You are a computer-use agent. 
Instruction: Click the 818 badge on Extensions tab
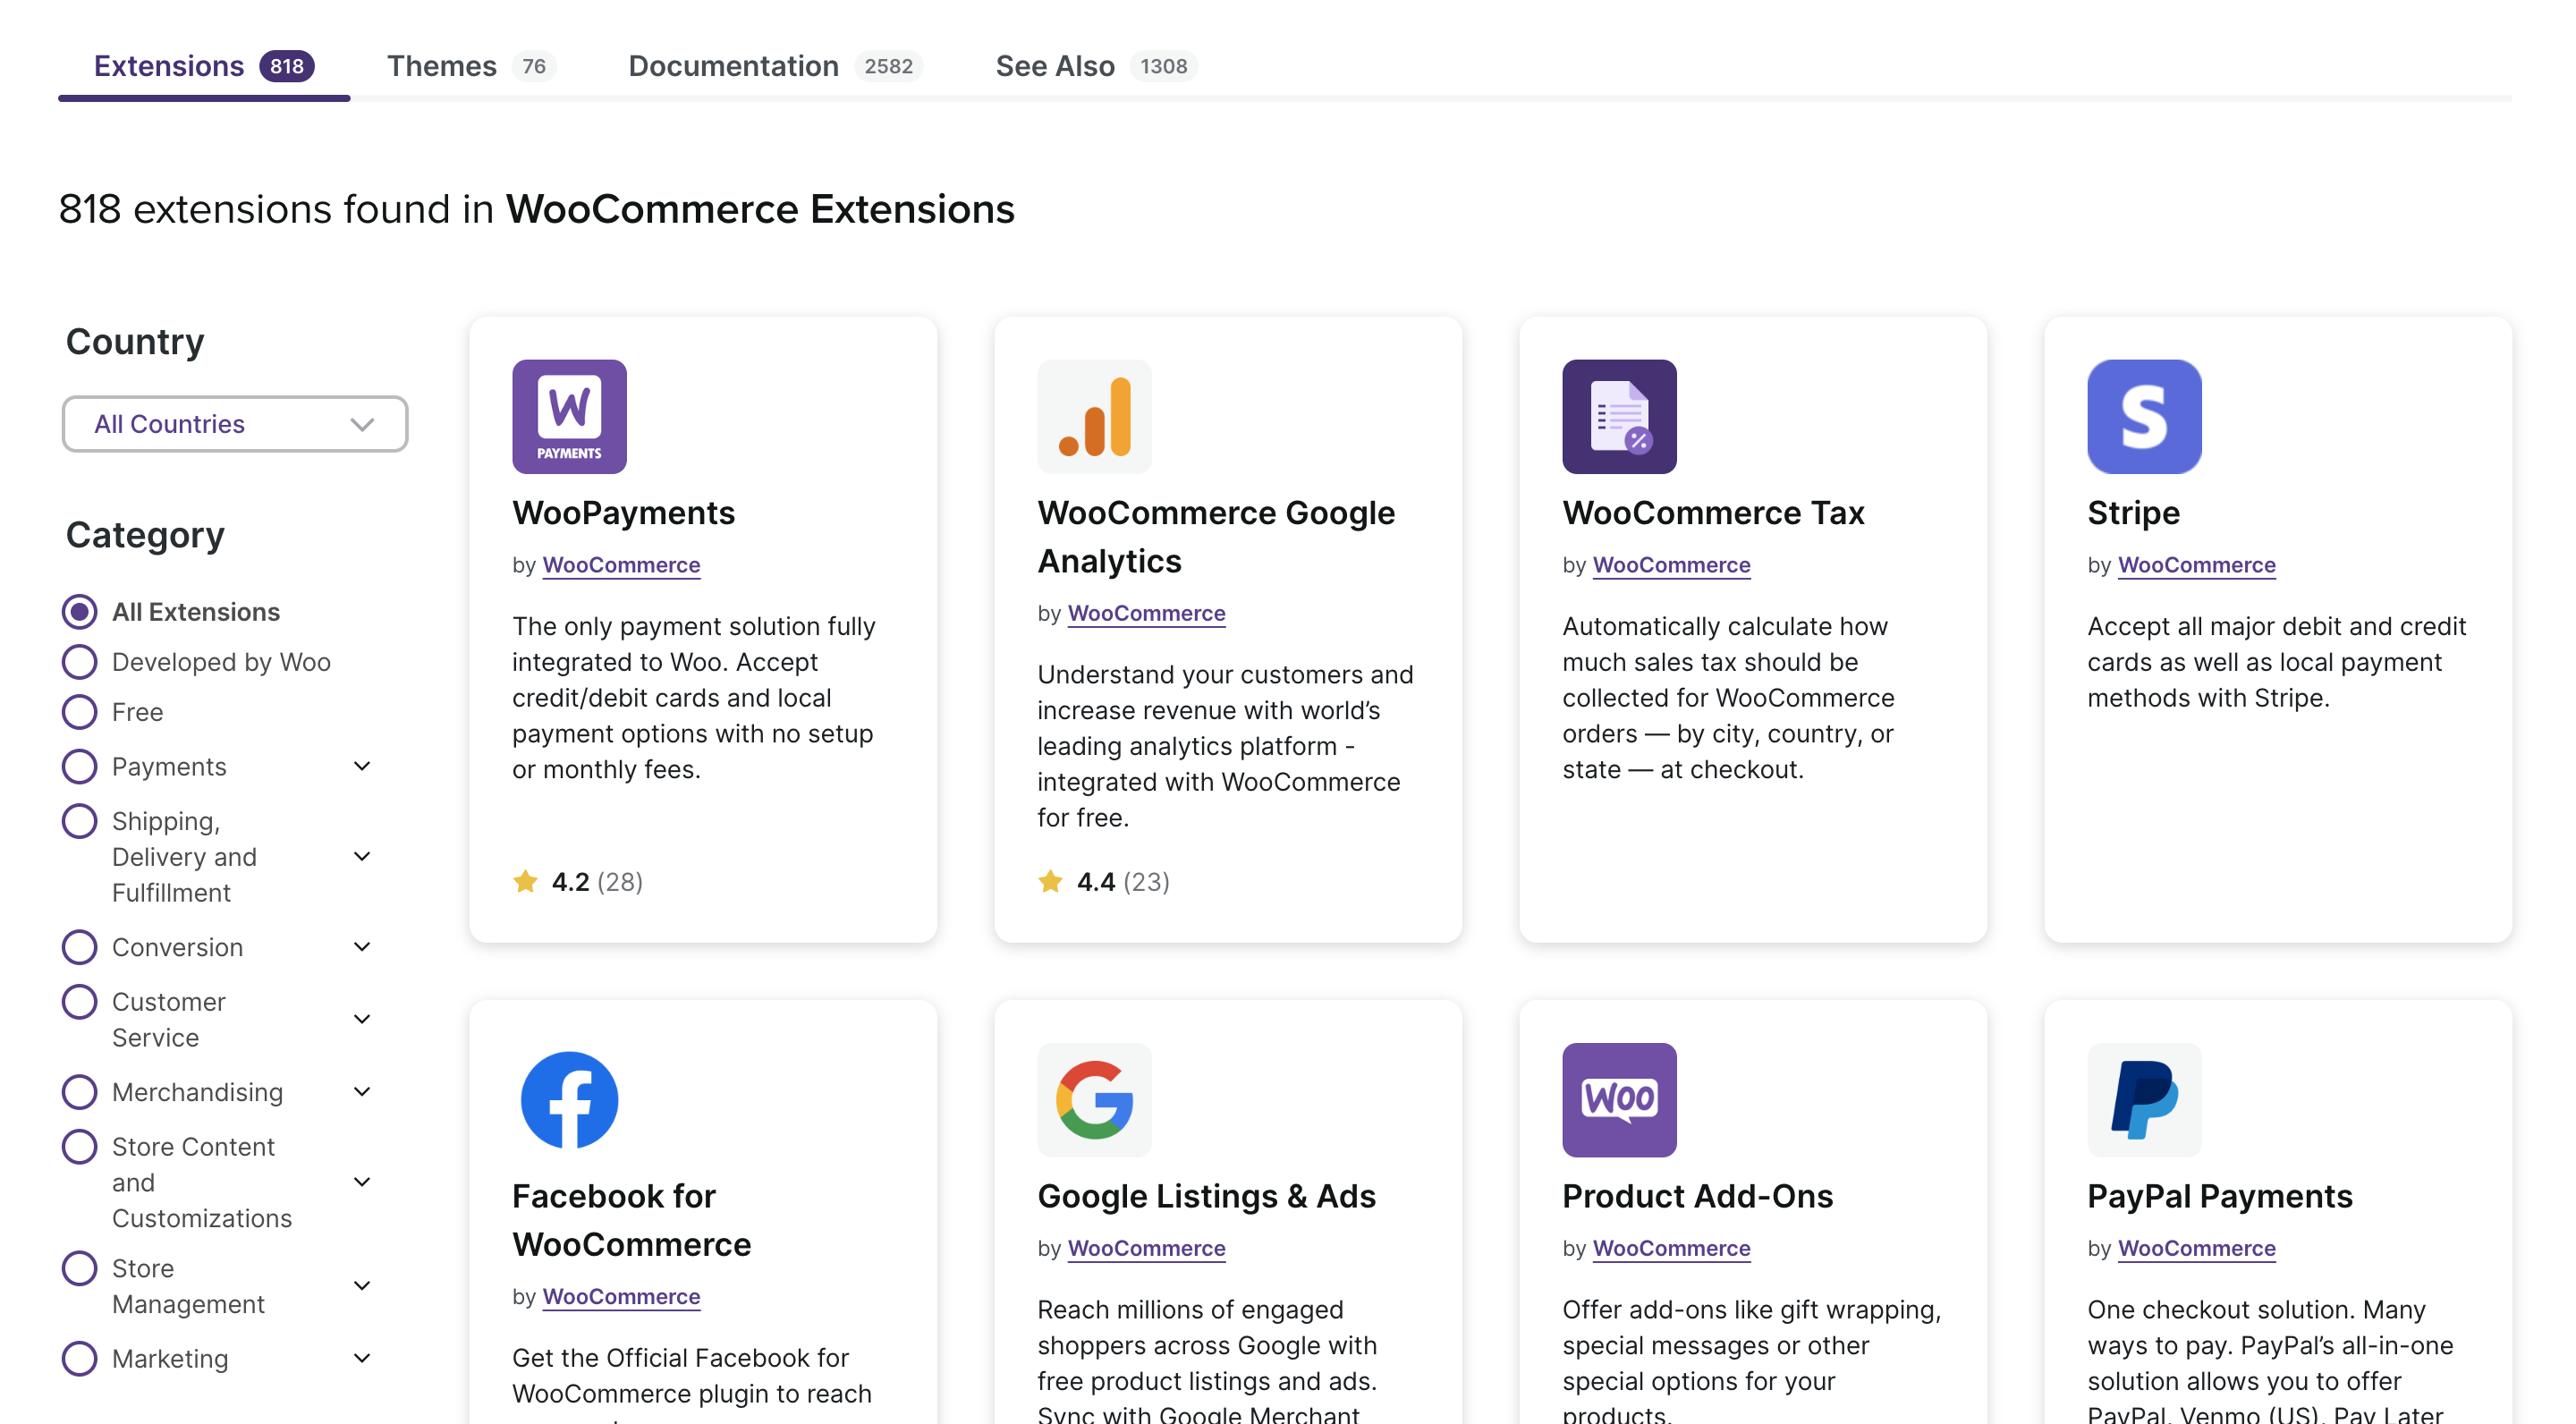(287, 66)
